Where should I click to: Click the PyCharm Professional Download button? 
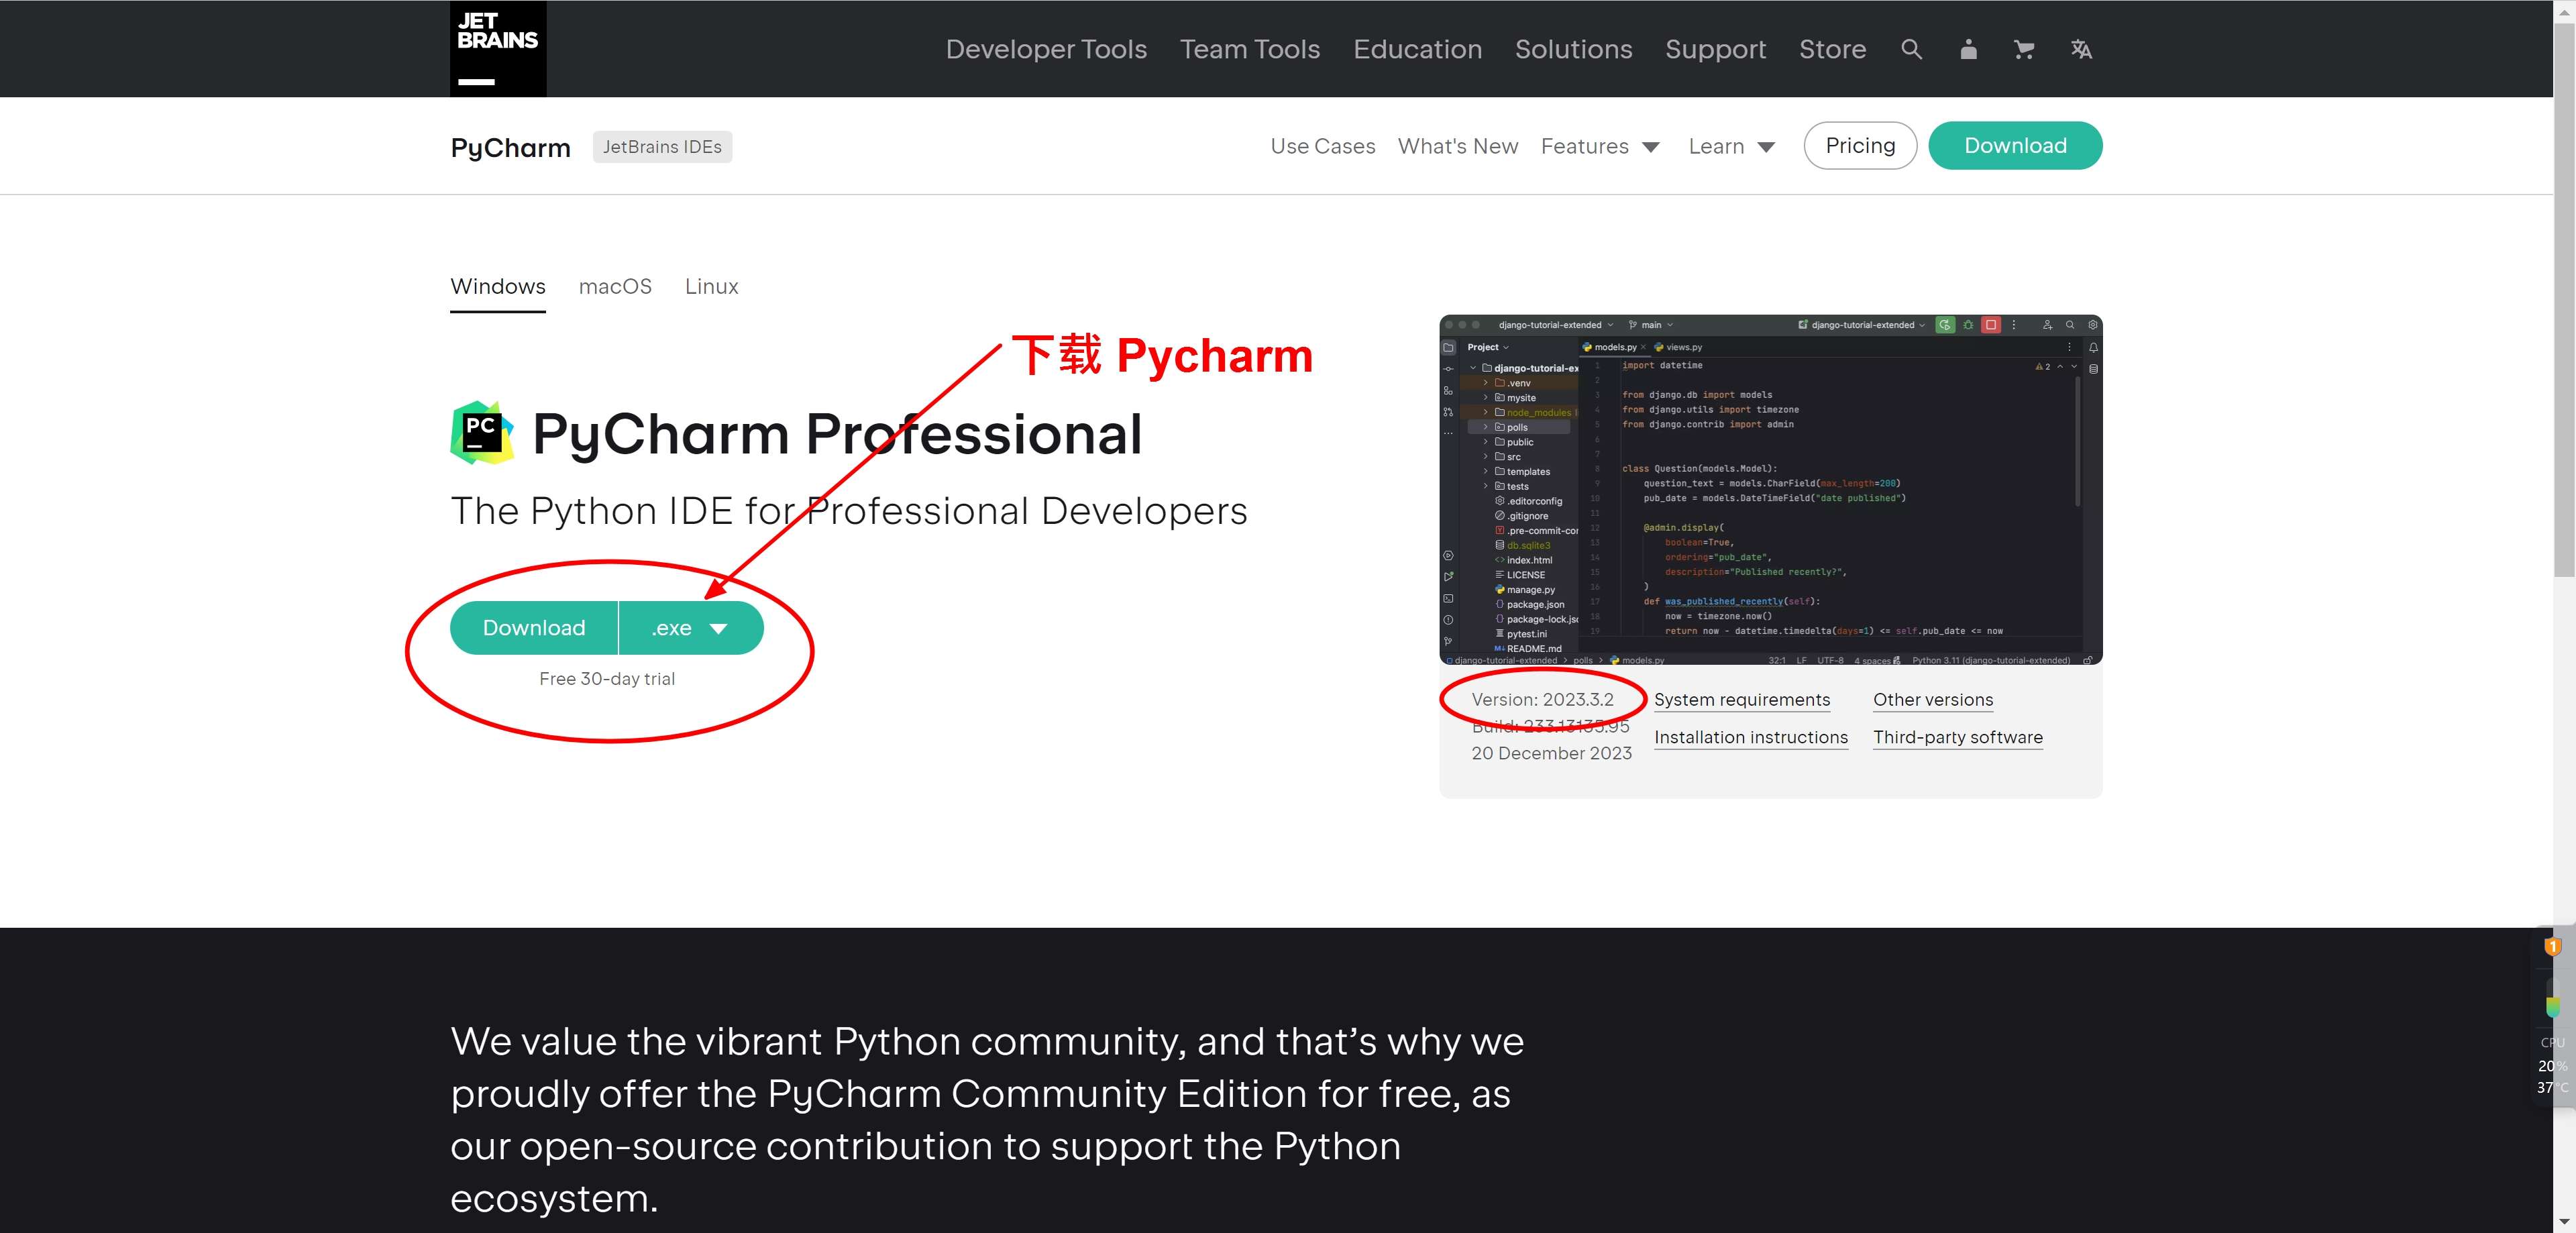[534, 628]
